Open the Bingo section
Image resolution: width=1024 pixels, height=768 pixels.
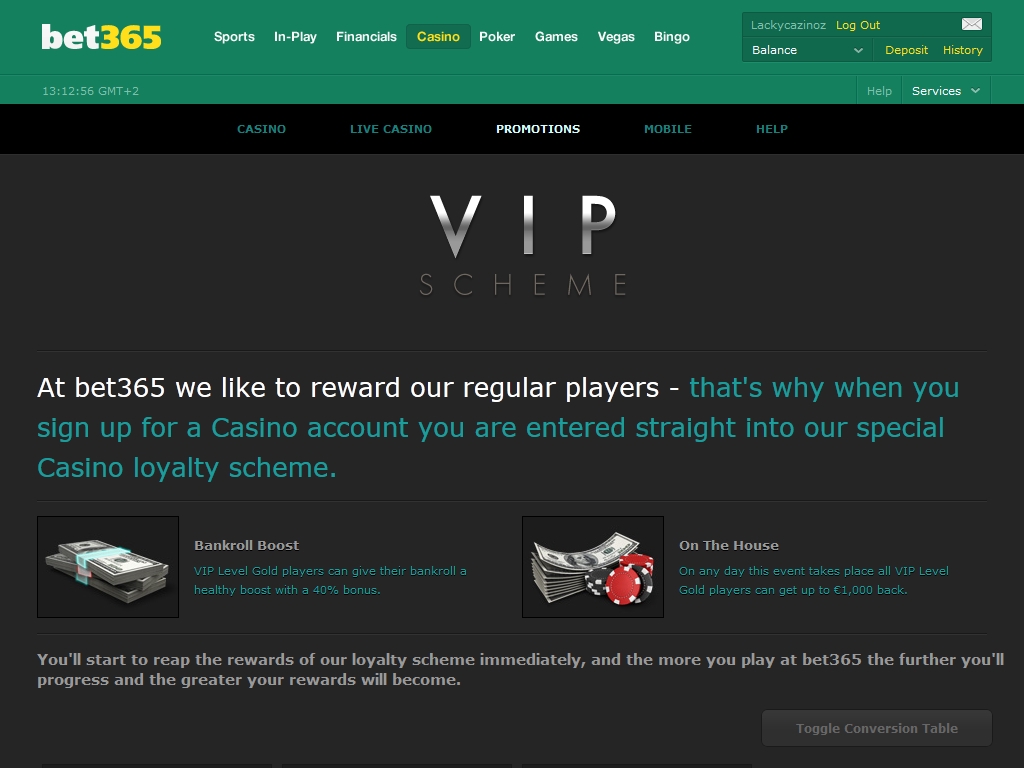coord(672,37)
